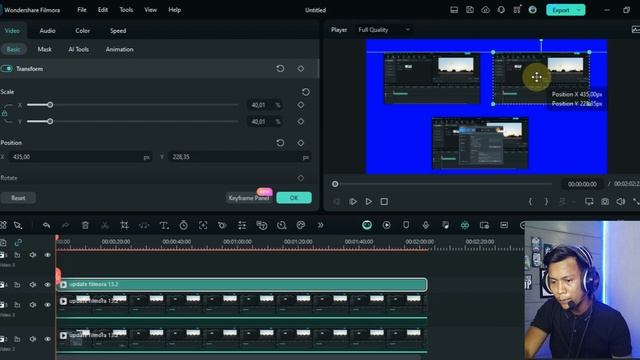This screenshot has width=640, height=360.
Task: Switch to the Color tab
Action: tap(82, 31)
